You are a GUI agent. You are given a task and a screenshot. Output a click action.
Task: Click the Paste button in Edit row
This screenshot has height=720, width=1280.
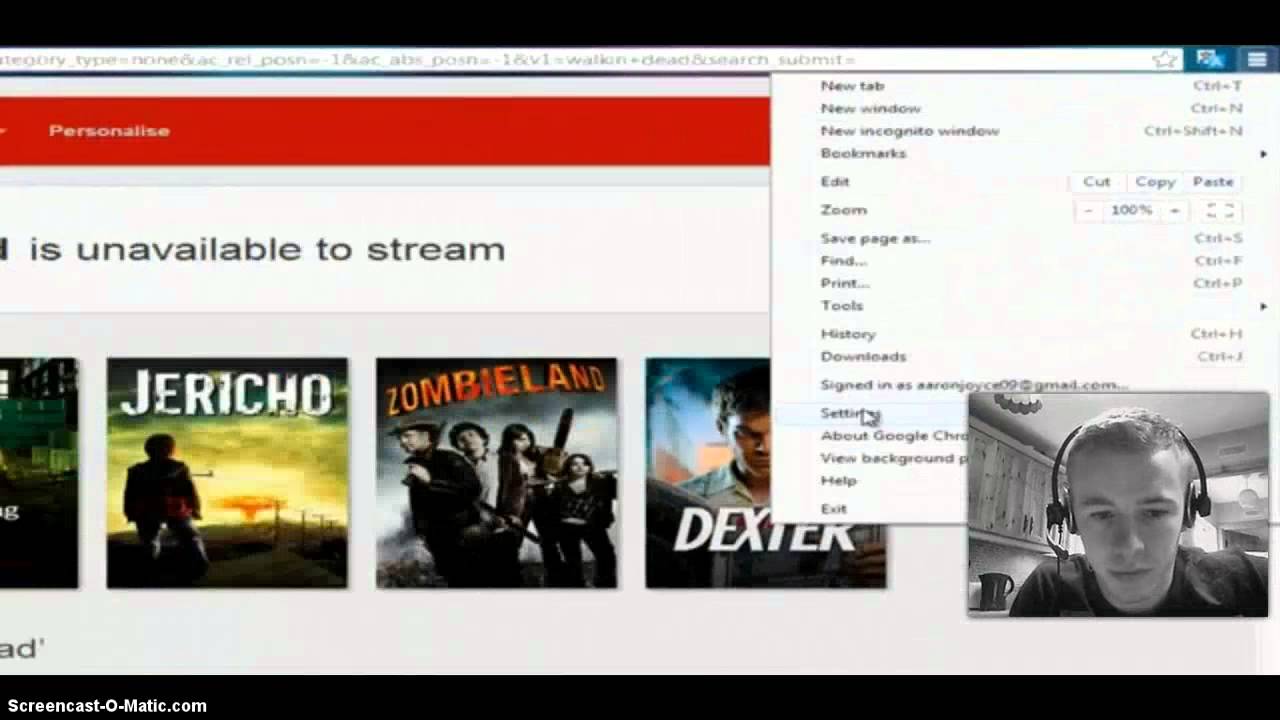[x=1213, y=182]
